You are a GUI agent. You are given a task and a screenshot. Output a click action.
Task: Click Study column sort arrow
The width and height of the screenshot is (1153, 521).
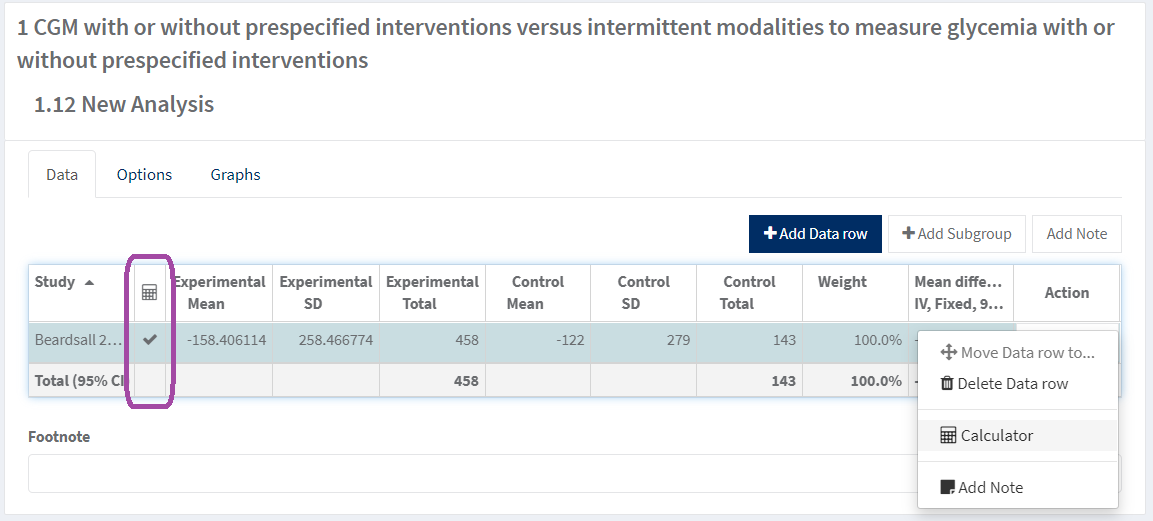point(90,283)
